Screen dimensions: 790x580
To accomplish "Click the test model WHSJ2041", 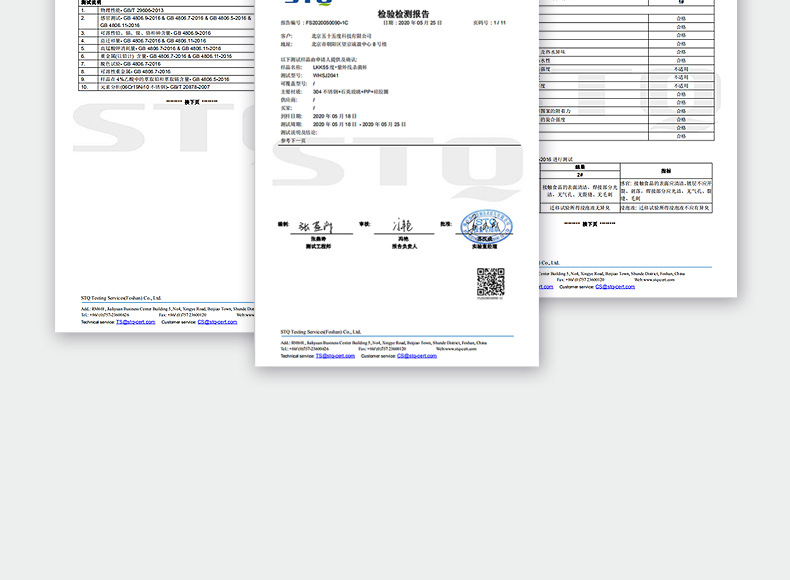I will point(325,76).
